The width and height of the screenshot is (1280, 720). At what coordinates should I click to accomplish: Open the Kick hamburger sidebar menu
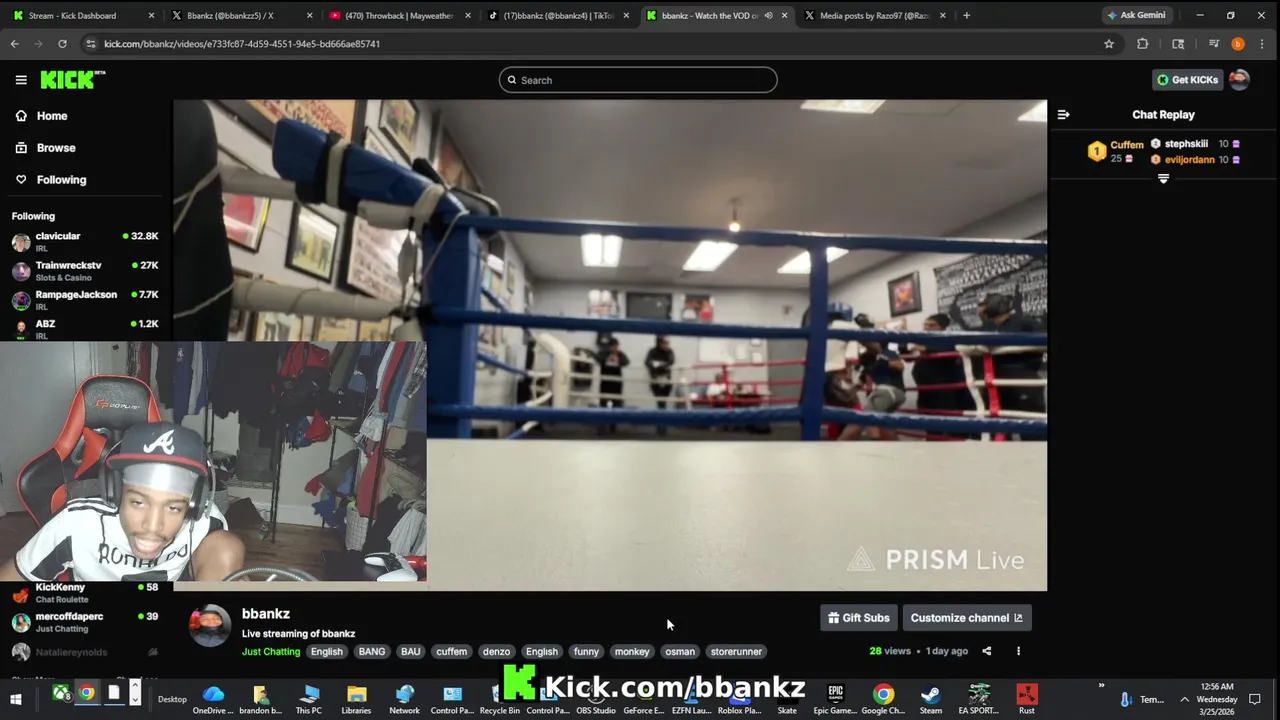point(21,80)
